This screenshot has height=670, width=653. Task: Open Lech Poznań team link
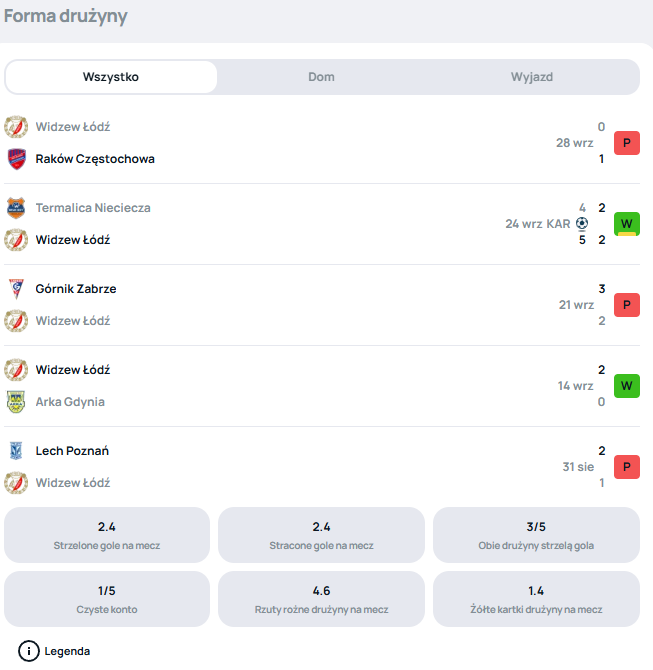[73, 451]
